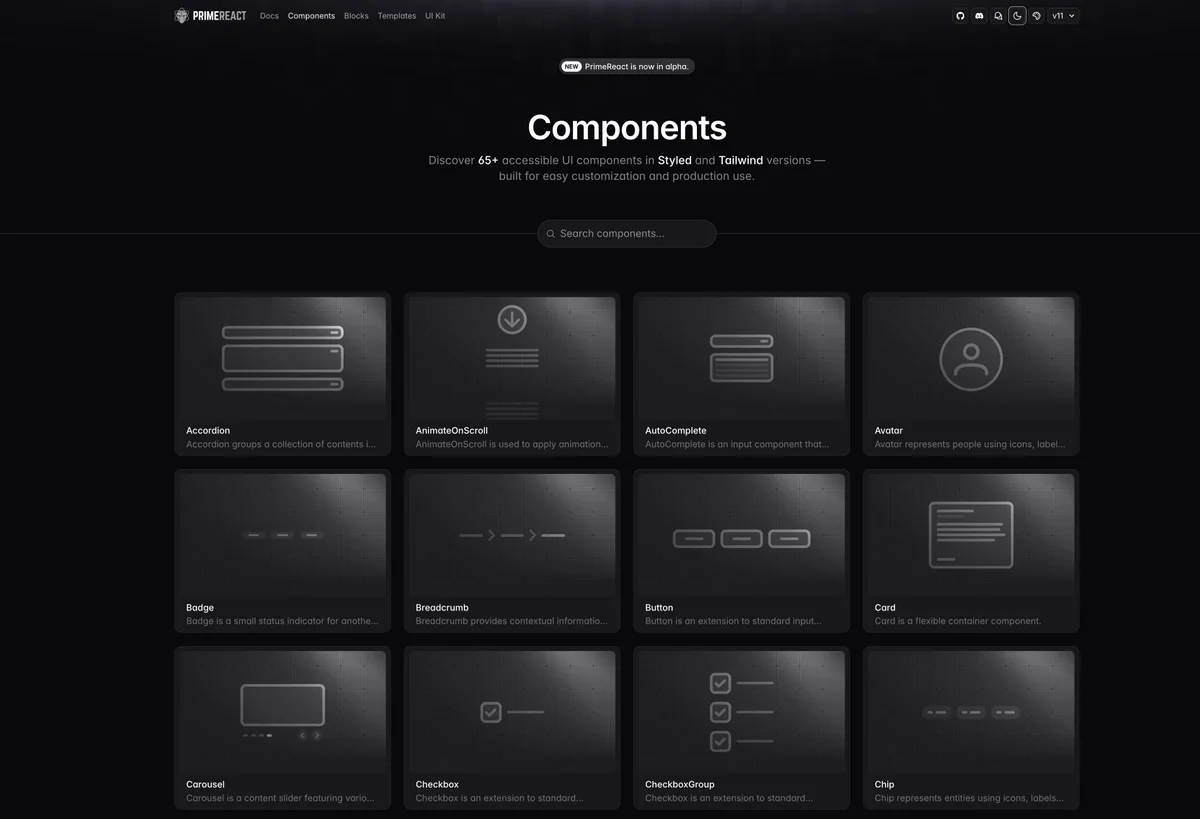Select the Components navigation item
Screen dimensions: 1200x819
tap(311, 16)
